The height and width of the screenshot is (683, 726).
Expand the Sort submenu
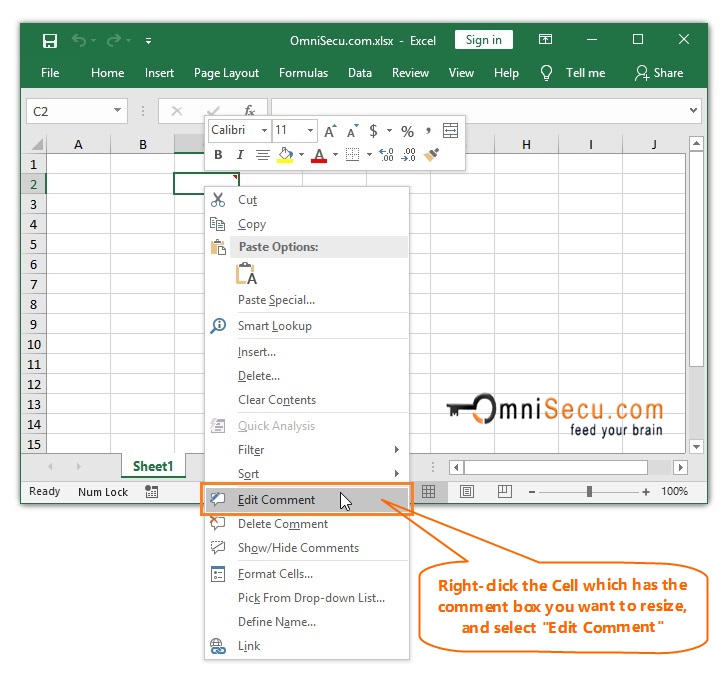pos(307,474)
